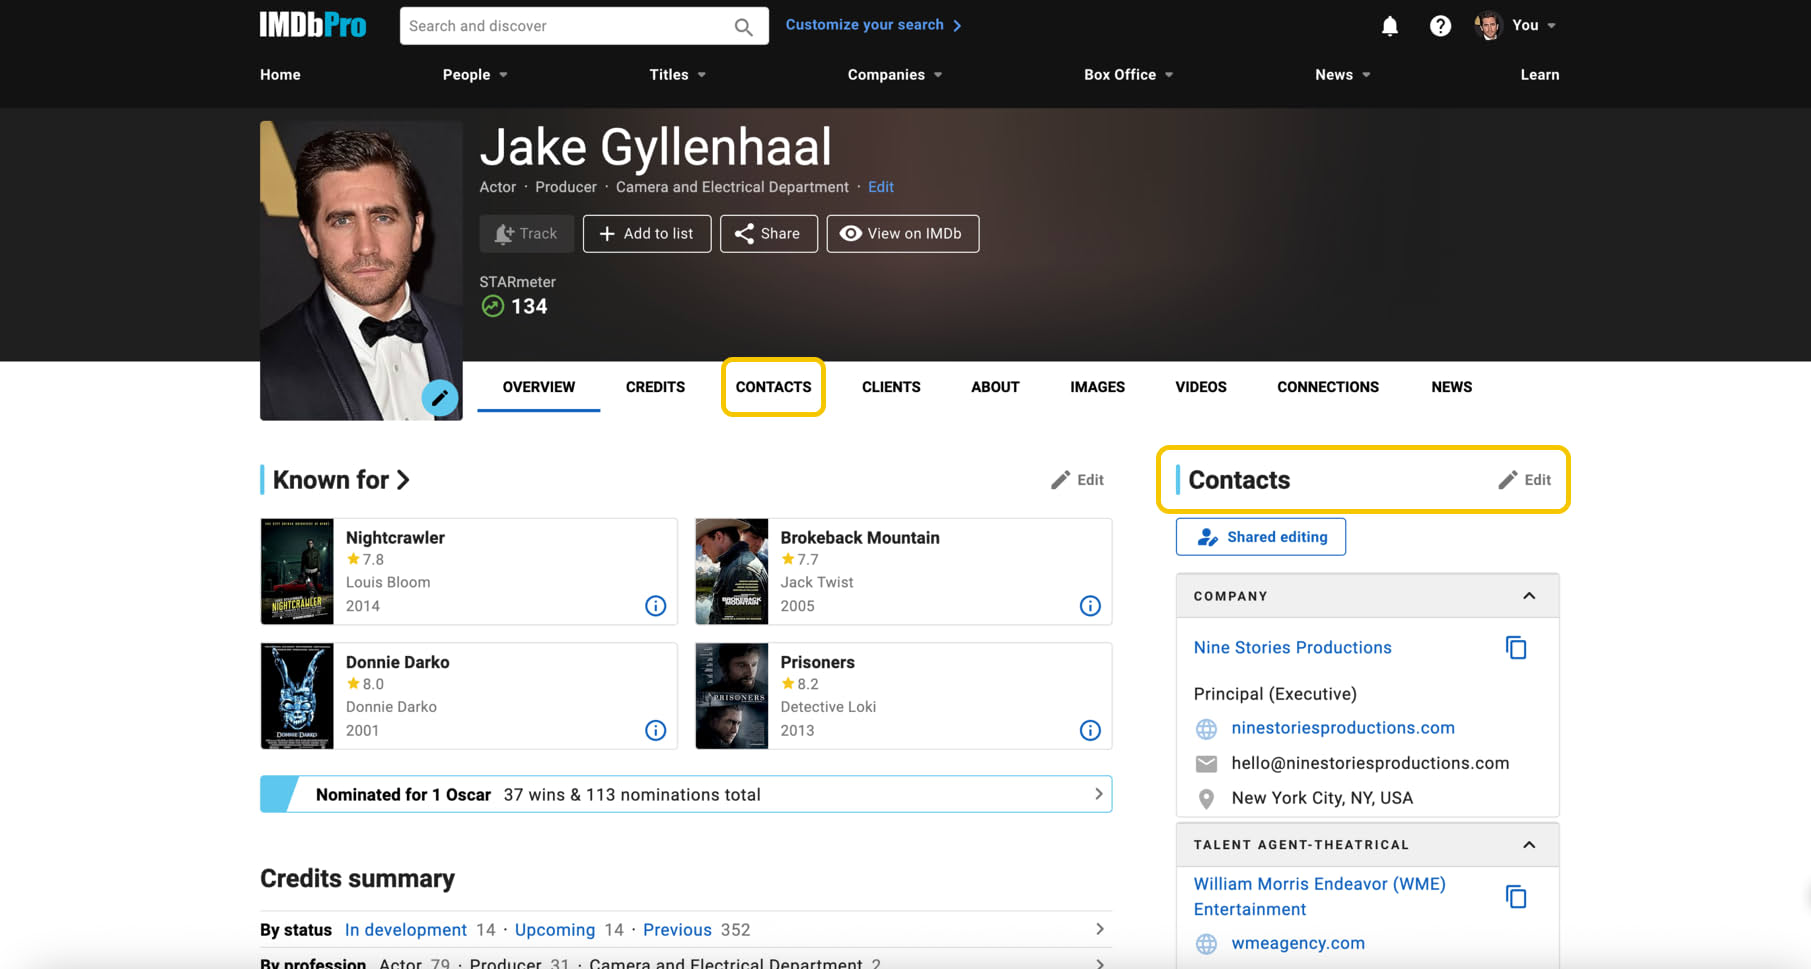Focus the Search and discover field
The height and width of the screenshot is (969, 1811).
click(x=565, y=26)
